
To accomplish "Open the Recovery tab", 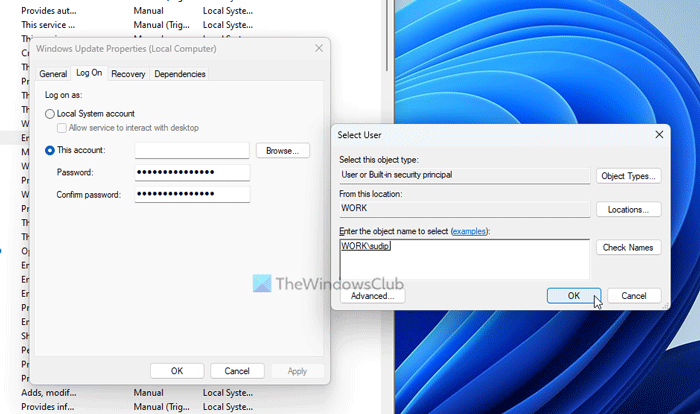I will click(x=128, y=74).
